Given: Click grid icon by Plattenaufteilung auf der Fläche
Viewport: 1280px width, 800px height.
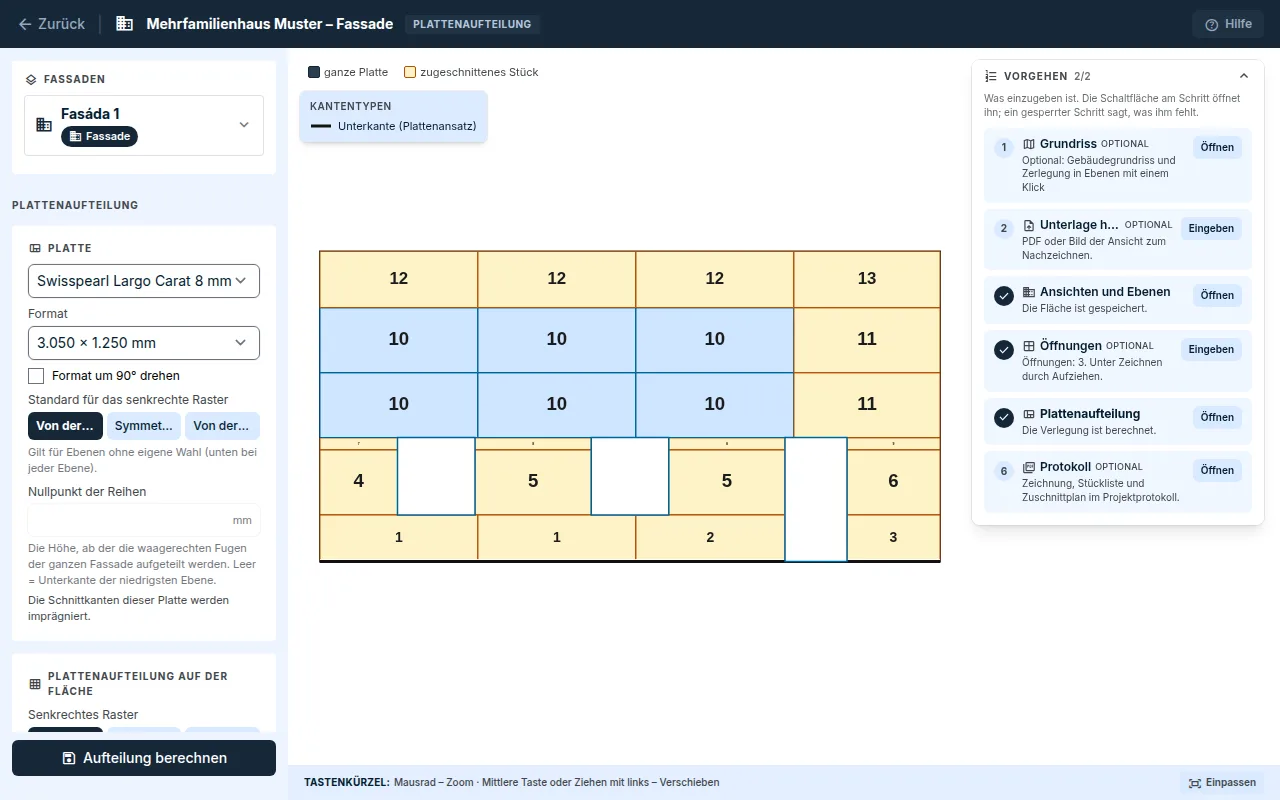Looking at the screenshot, I should point(35,684).
